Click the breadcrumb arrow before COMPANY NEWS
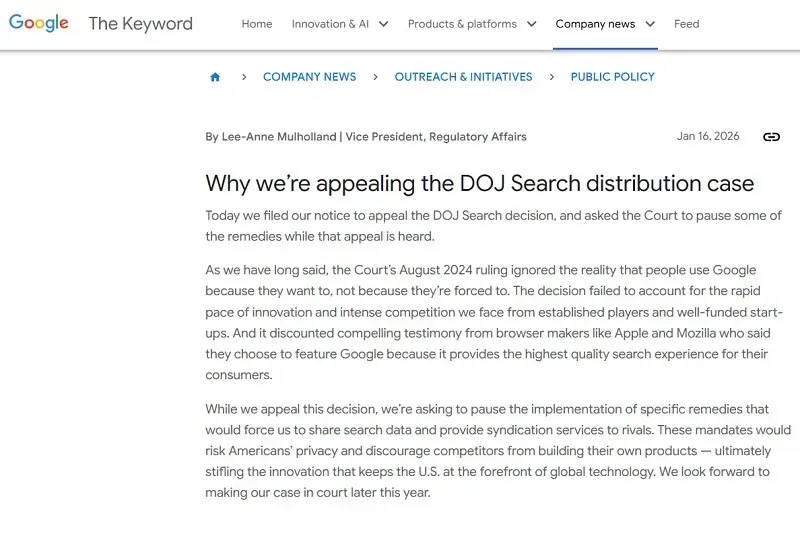 tap(243, 77)
